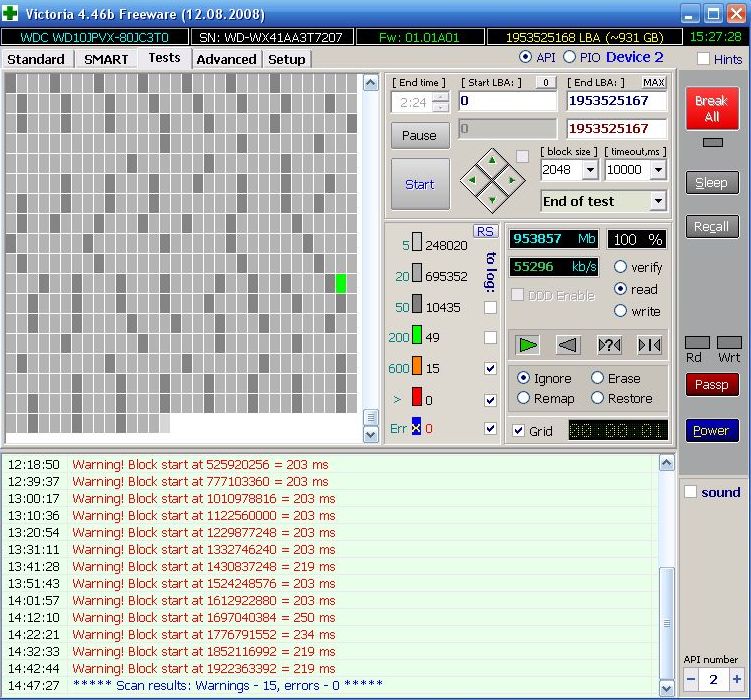Image resolution: width=751 pixels, height=700 pixels.
Task: Click the up arrow on the diamond navigator
Action: coord(492,161)
